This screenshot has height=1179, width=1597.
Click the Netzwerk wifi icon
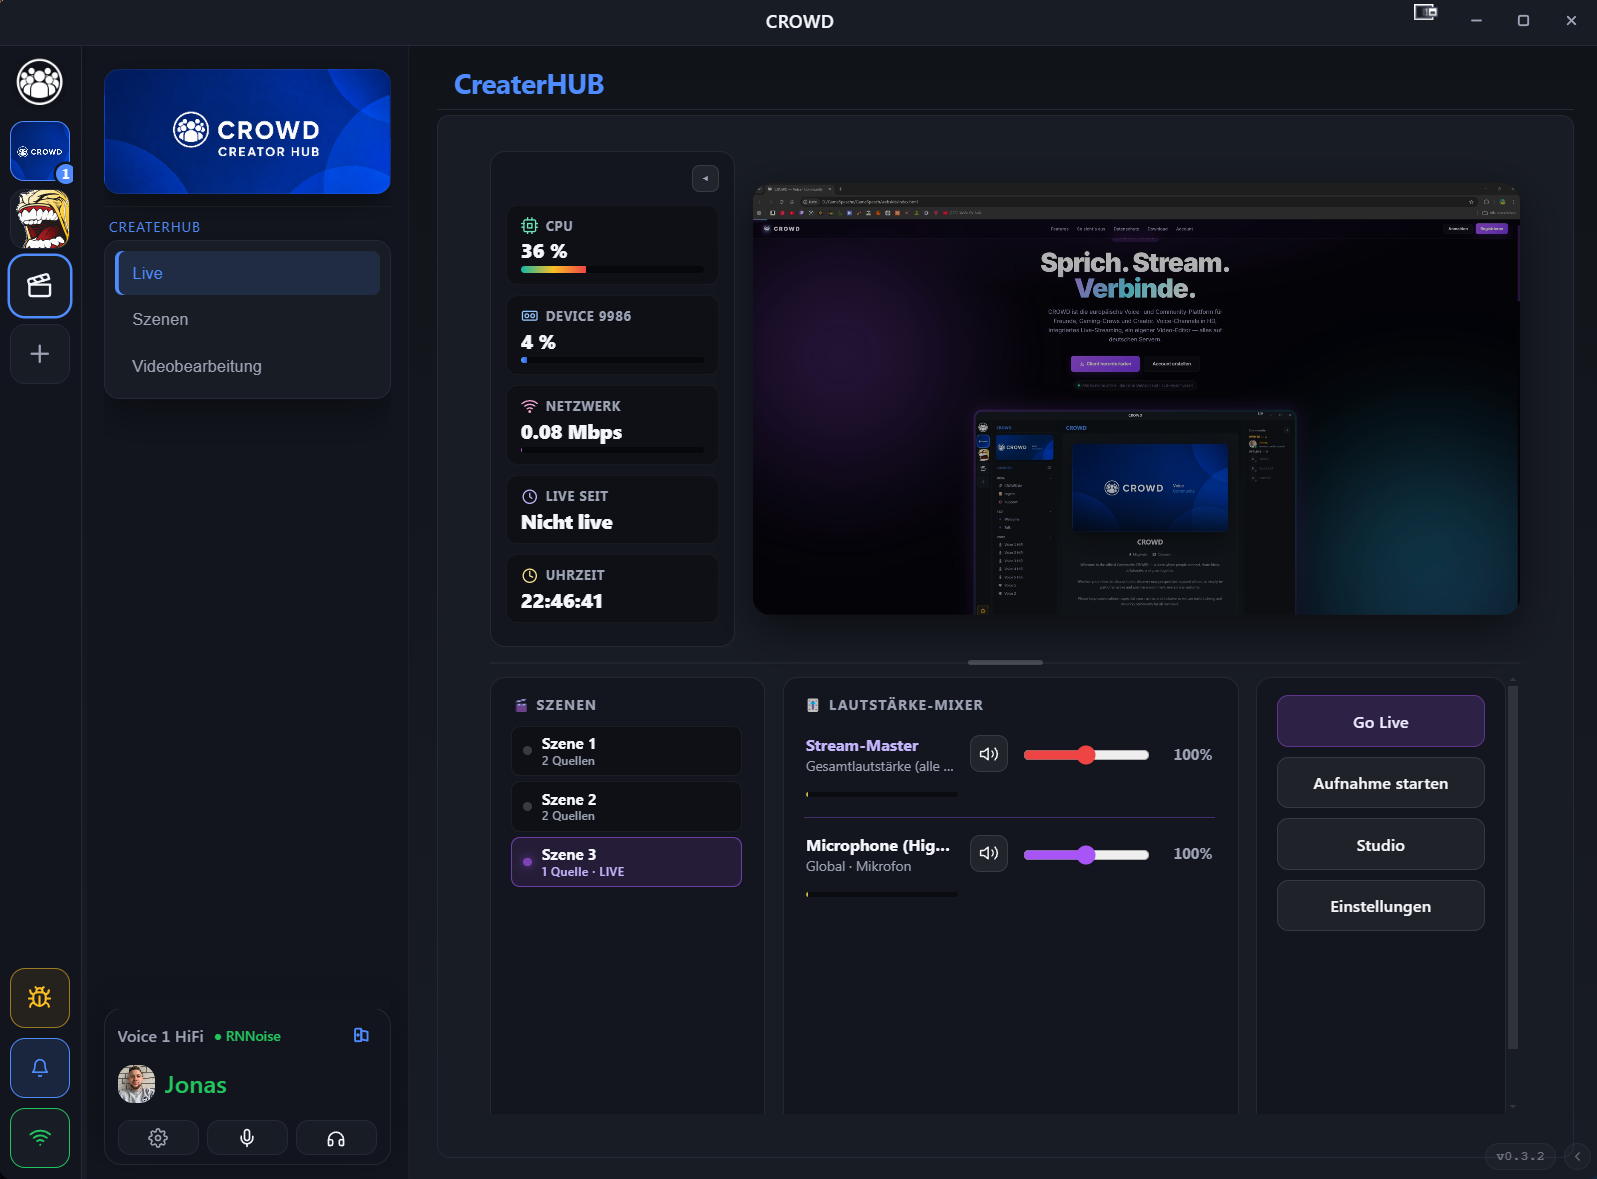[x=529, y=406]
